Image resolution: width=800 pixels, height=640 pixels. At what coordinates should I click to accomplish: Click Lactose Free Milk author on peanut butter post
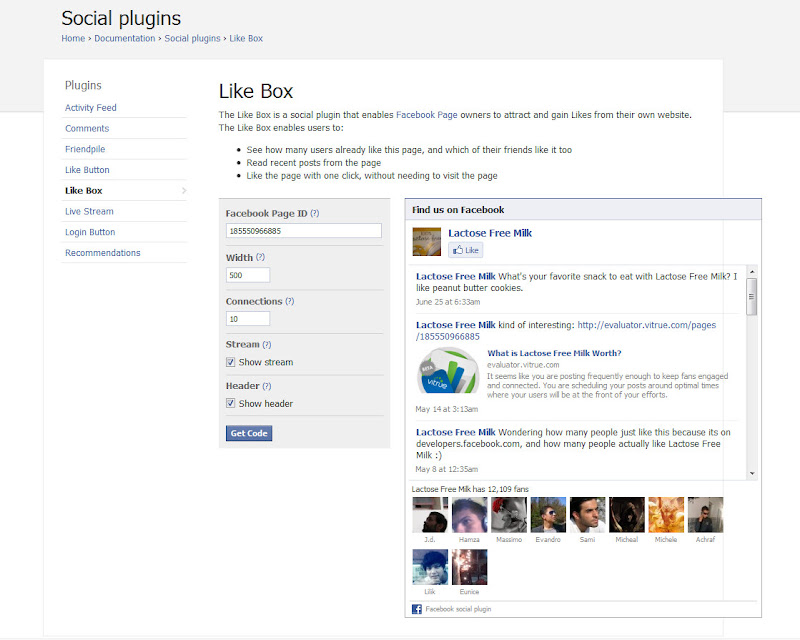(456, 276)
